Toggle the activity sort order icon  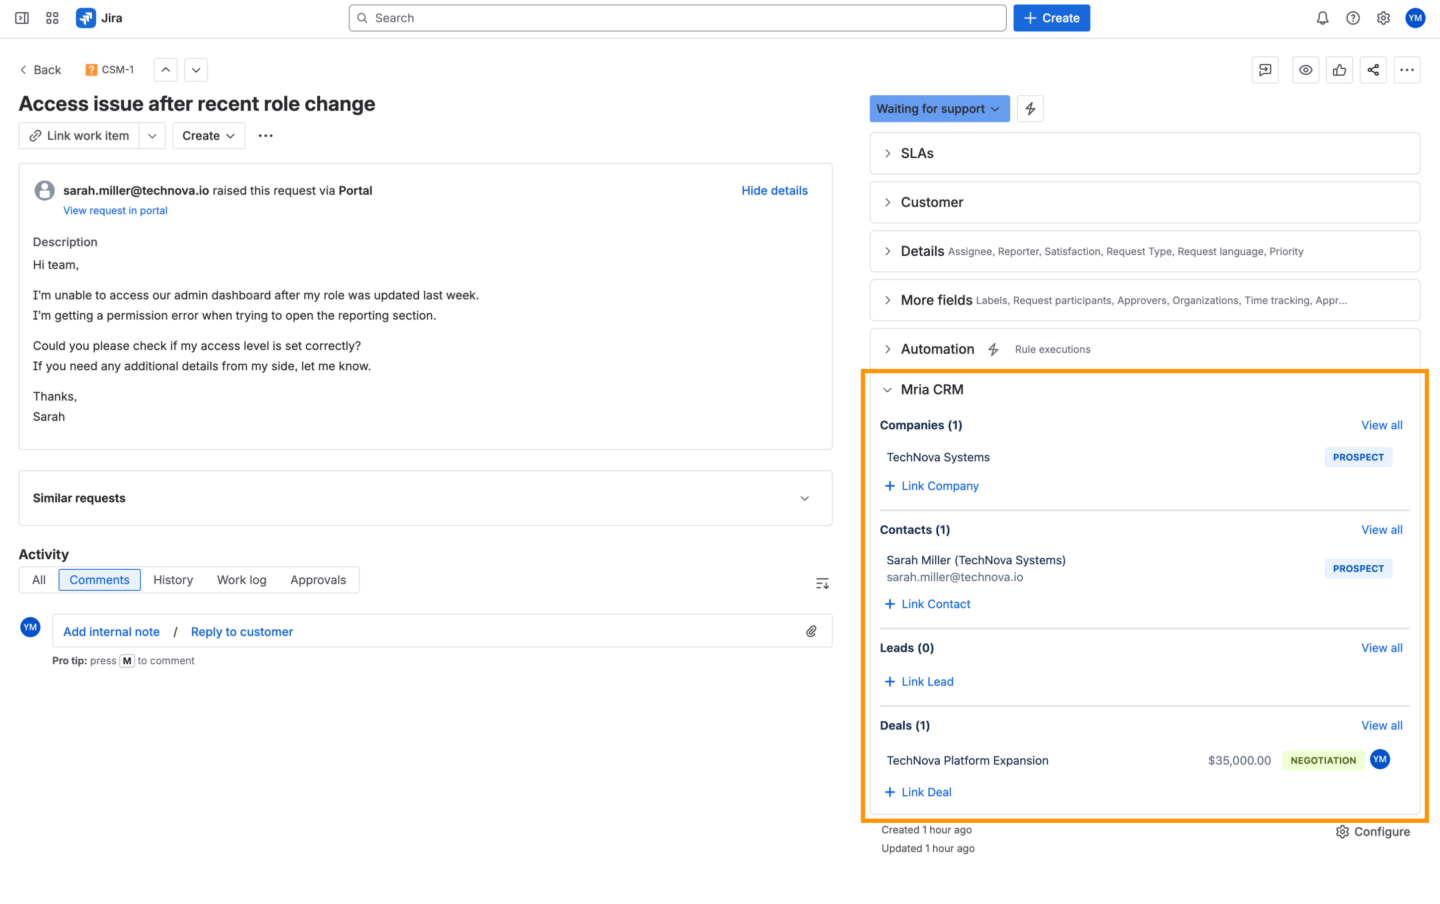[822, 583]
